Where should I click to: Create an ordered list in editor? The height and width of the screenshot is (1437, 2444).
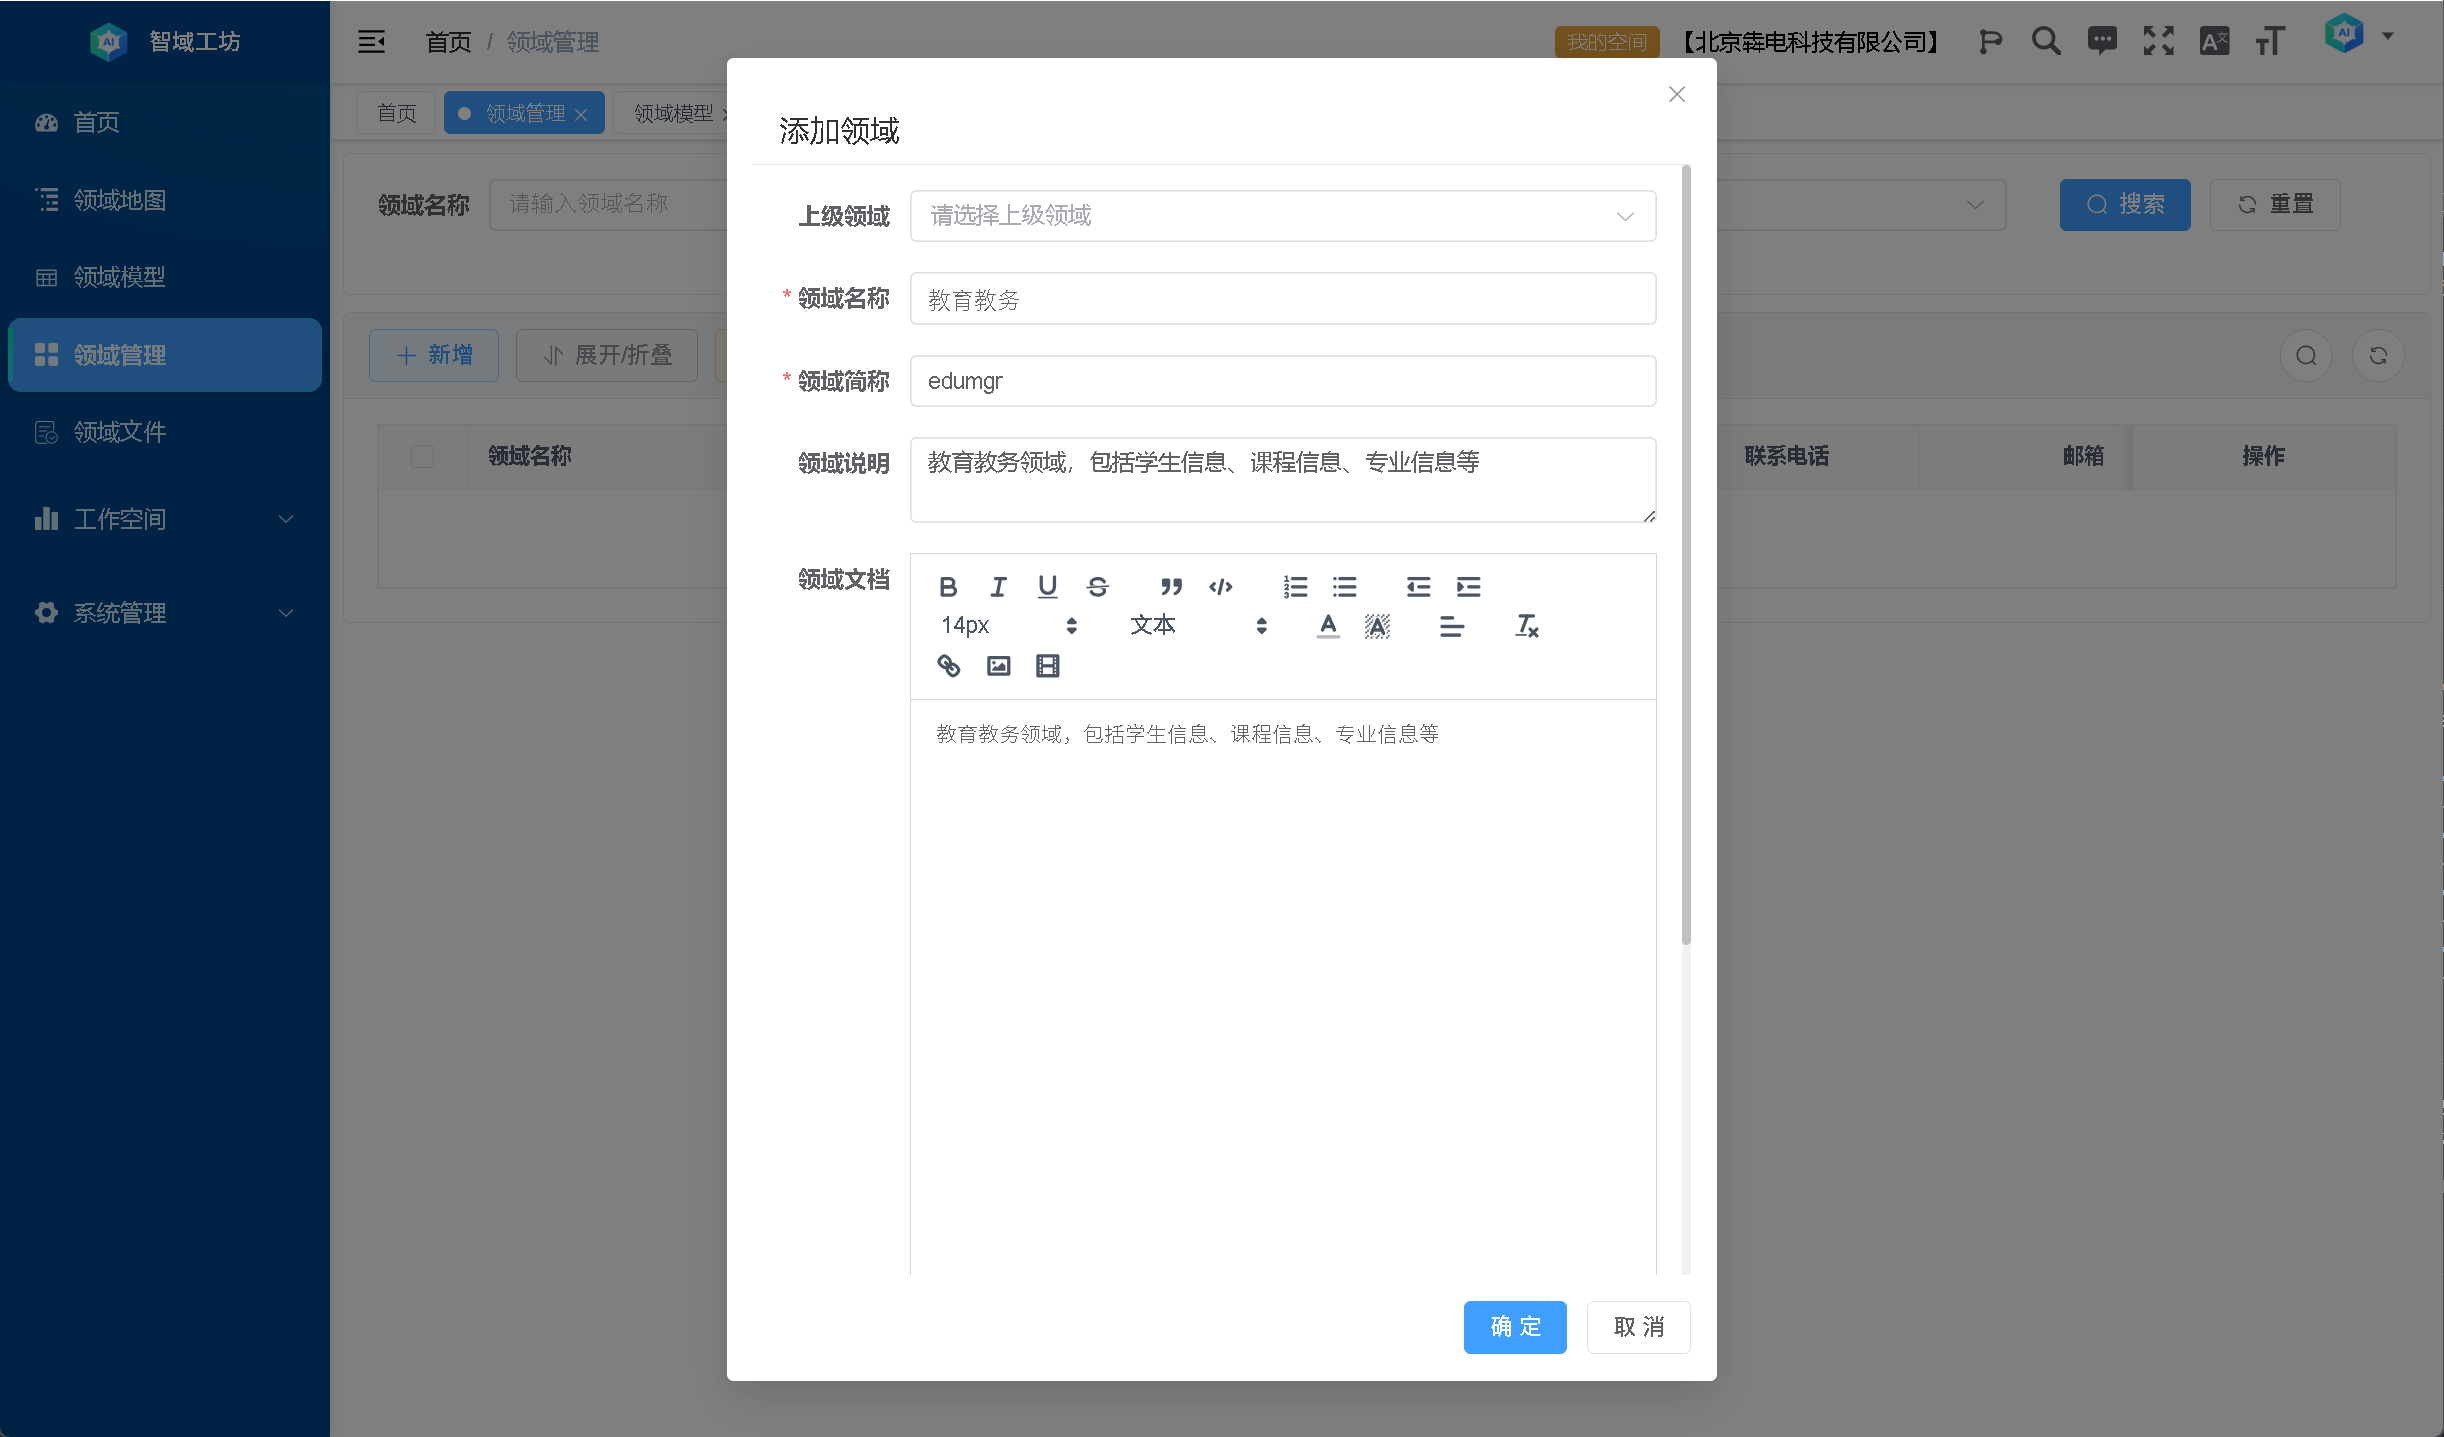[1295, 587]
